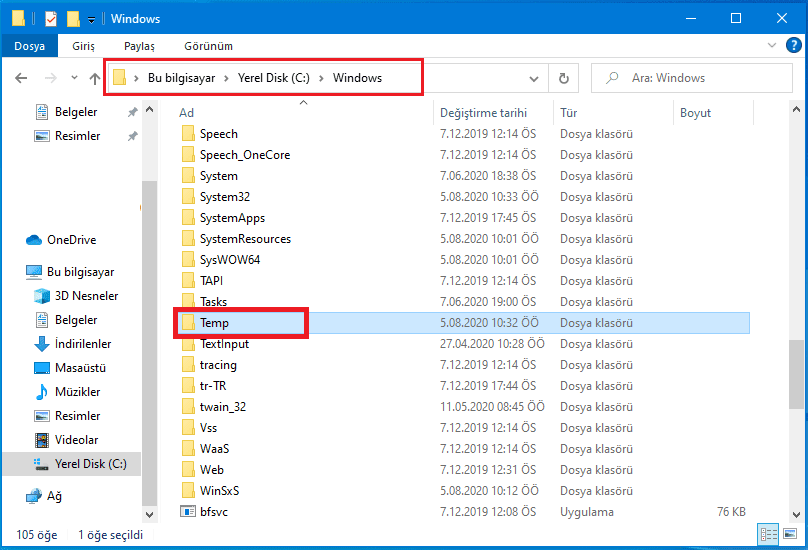
Task: Open pinned Resimler in Quick access
Action: click(77, 136)
